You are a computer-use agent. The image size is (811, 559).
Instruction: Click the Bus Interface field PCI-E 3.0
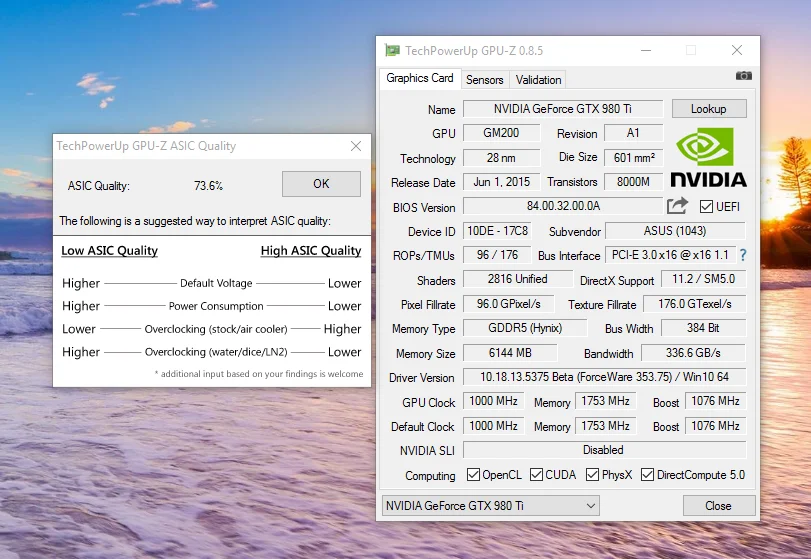[x=670, y=255]
